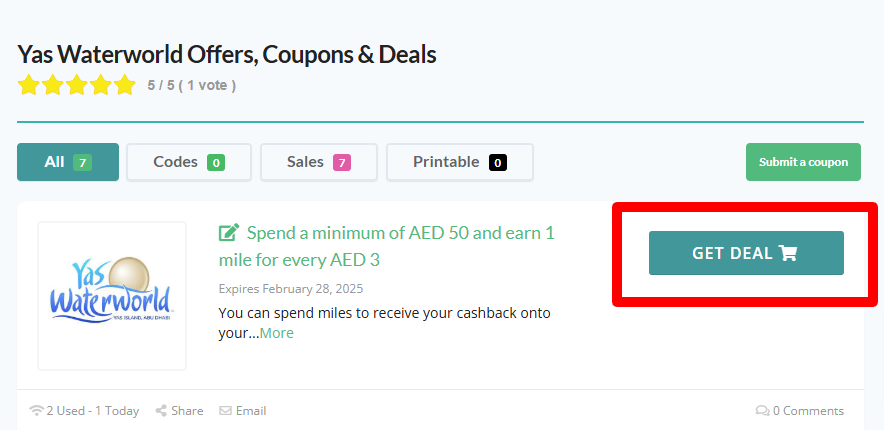Viewport: 884px width, 430px height.
Task: Click the Yas Waterworld logo thumbnail
Action: (112, 296)
